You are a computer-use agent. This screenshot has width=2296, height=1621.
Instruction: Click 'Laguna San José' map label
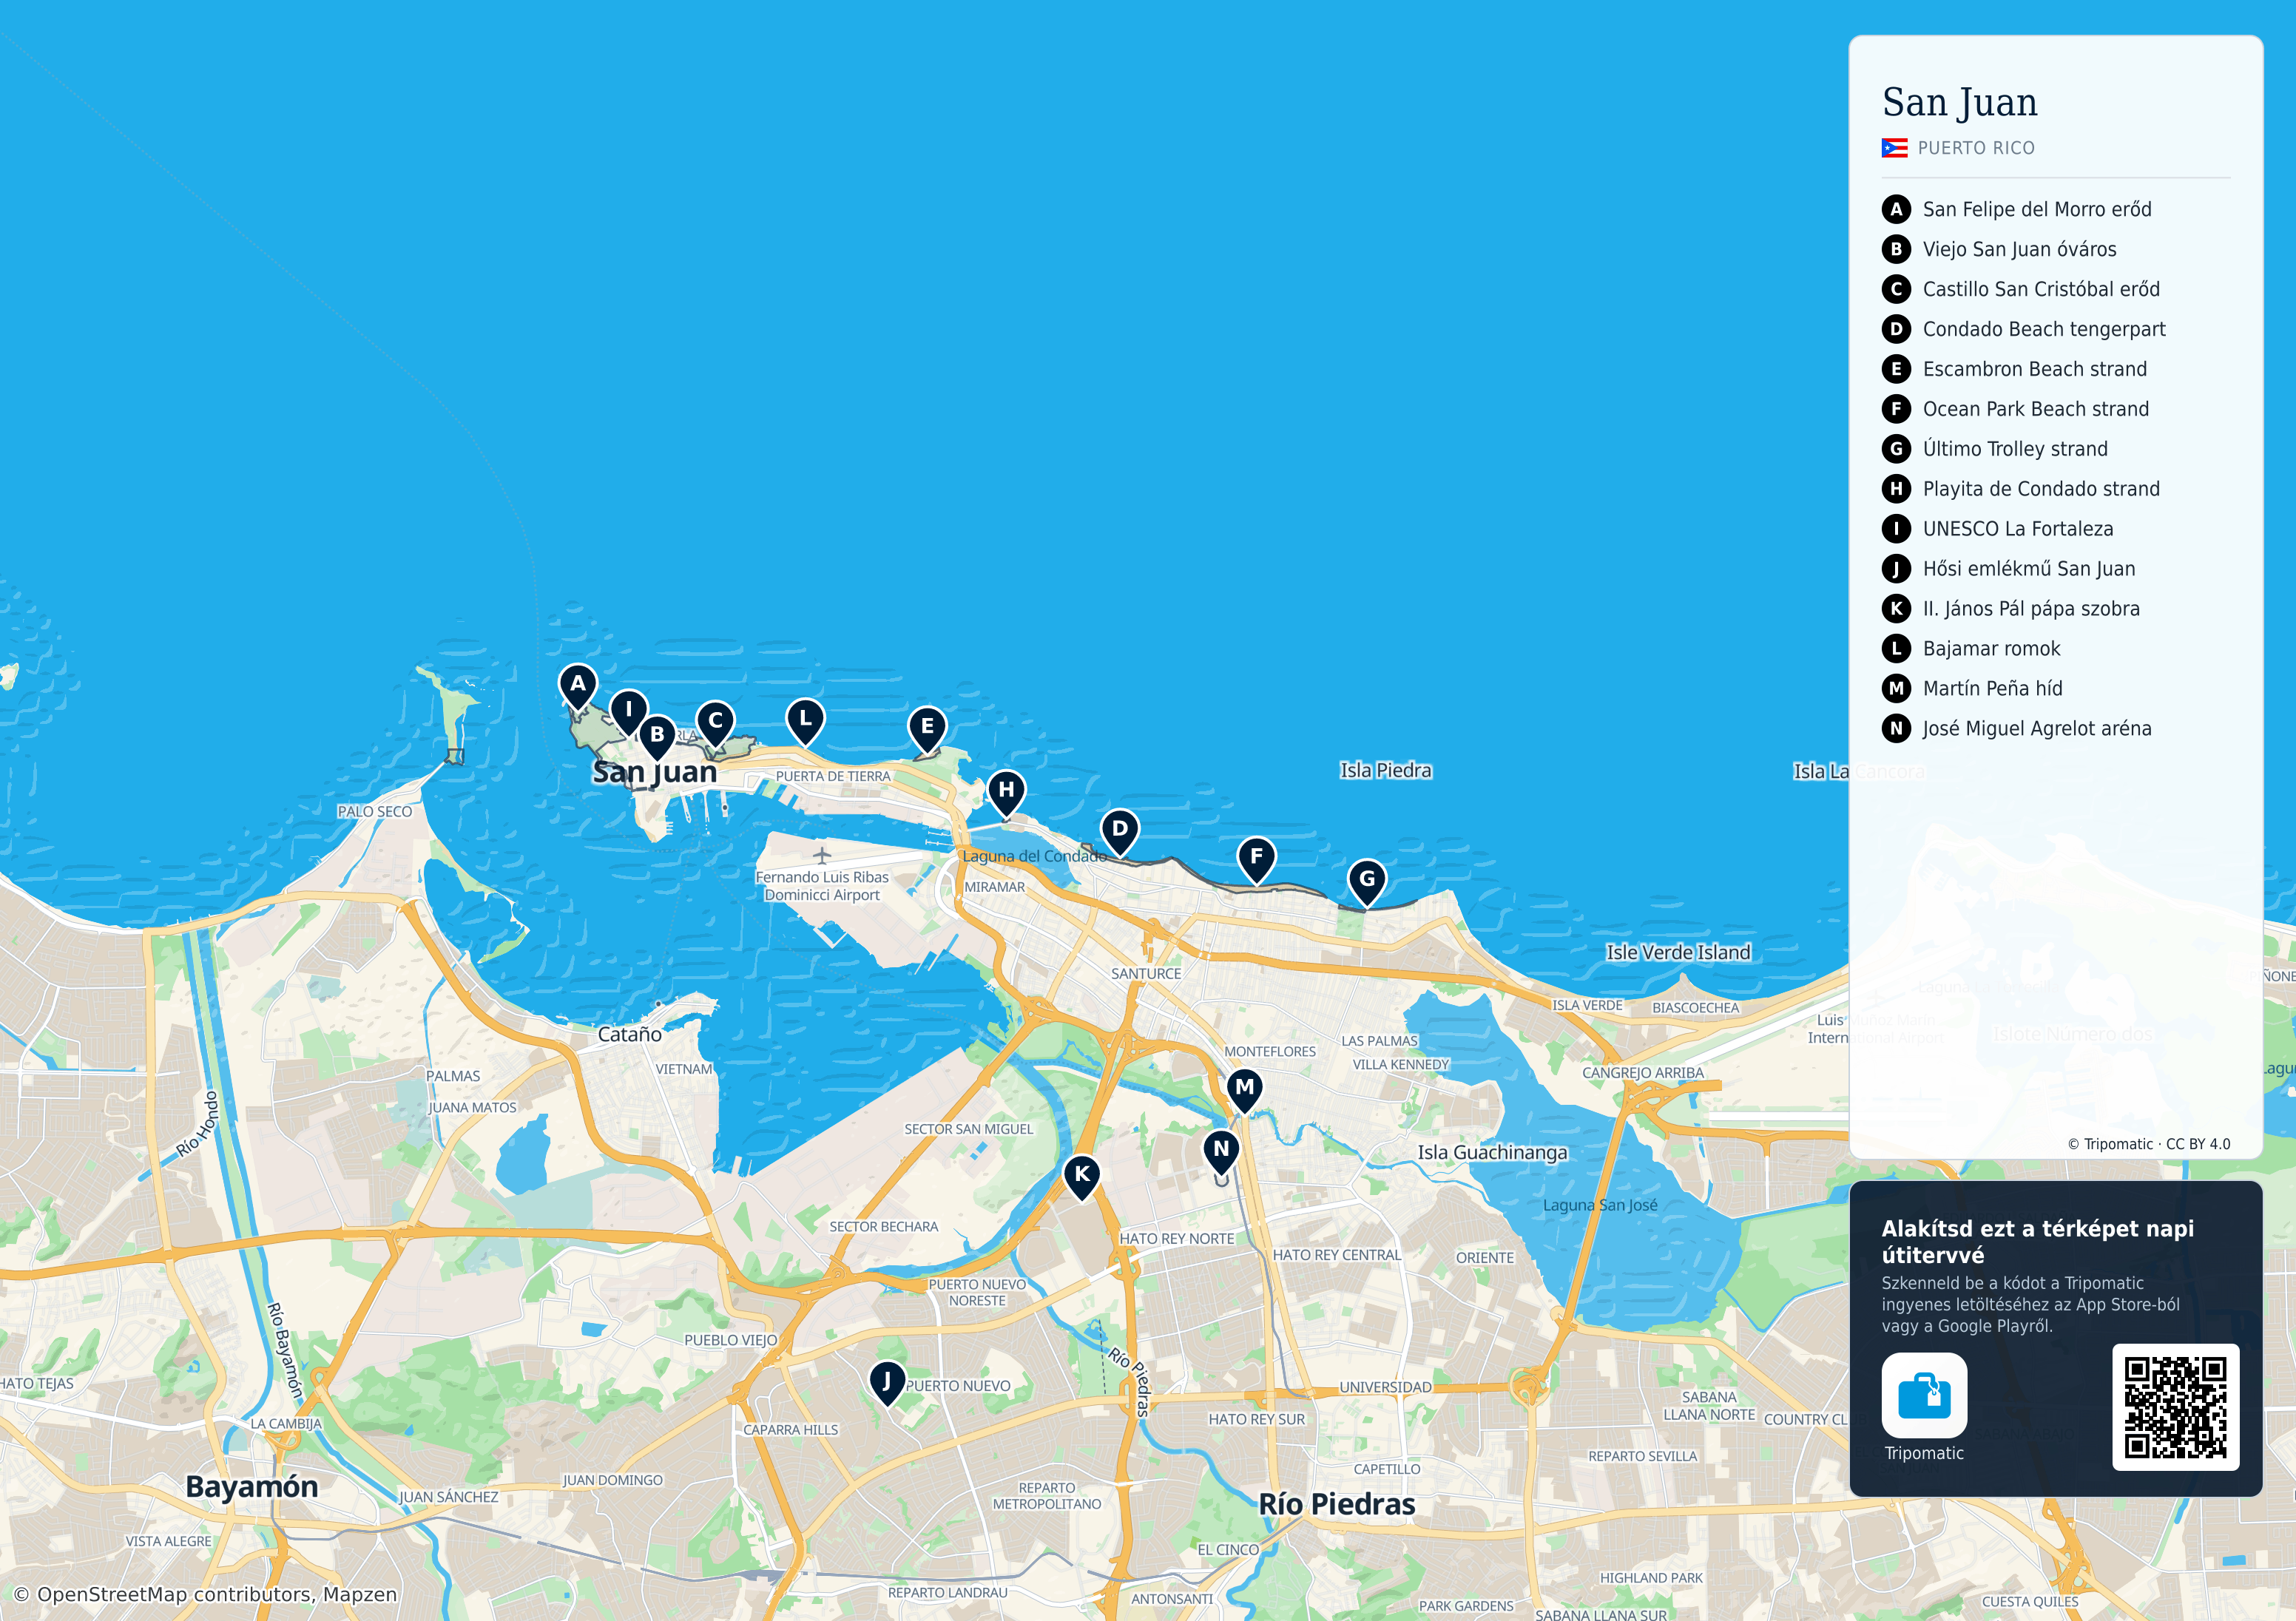click(x=1600, y=1205)
